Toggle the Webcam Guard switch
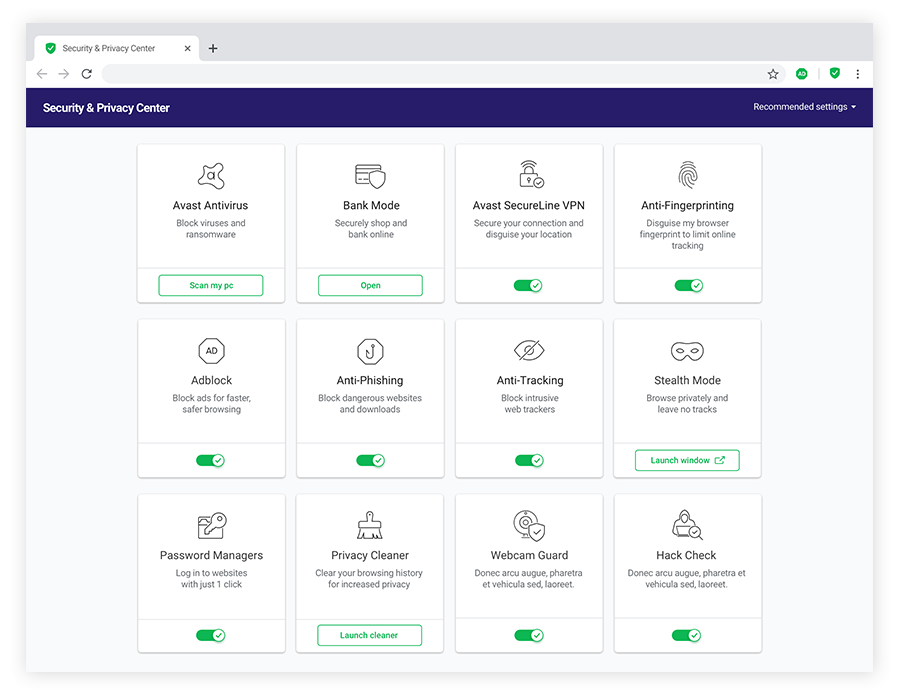The width and height of the screenshot is (900, 695). [529, 635]
